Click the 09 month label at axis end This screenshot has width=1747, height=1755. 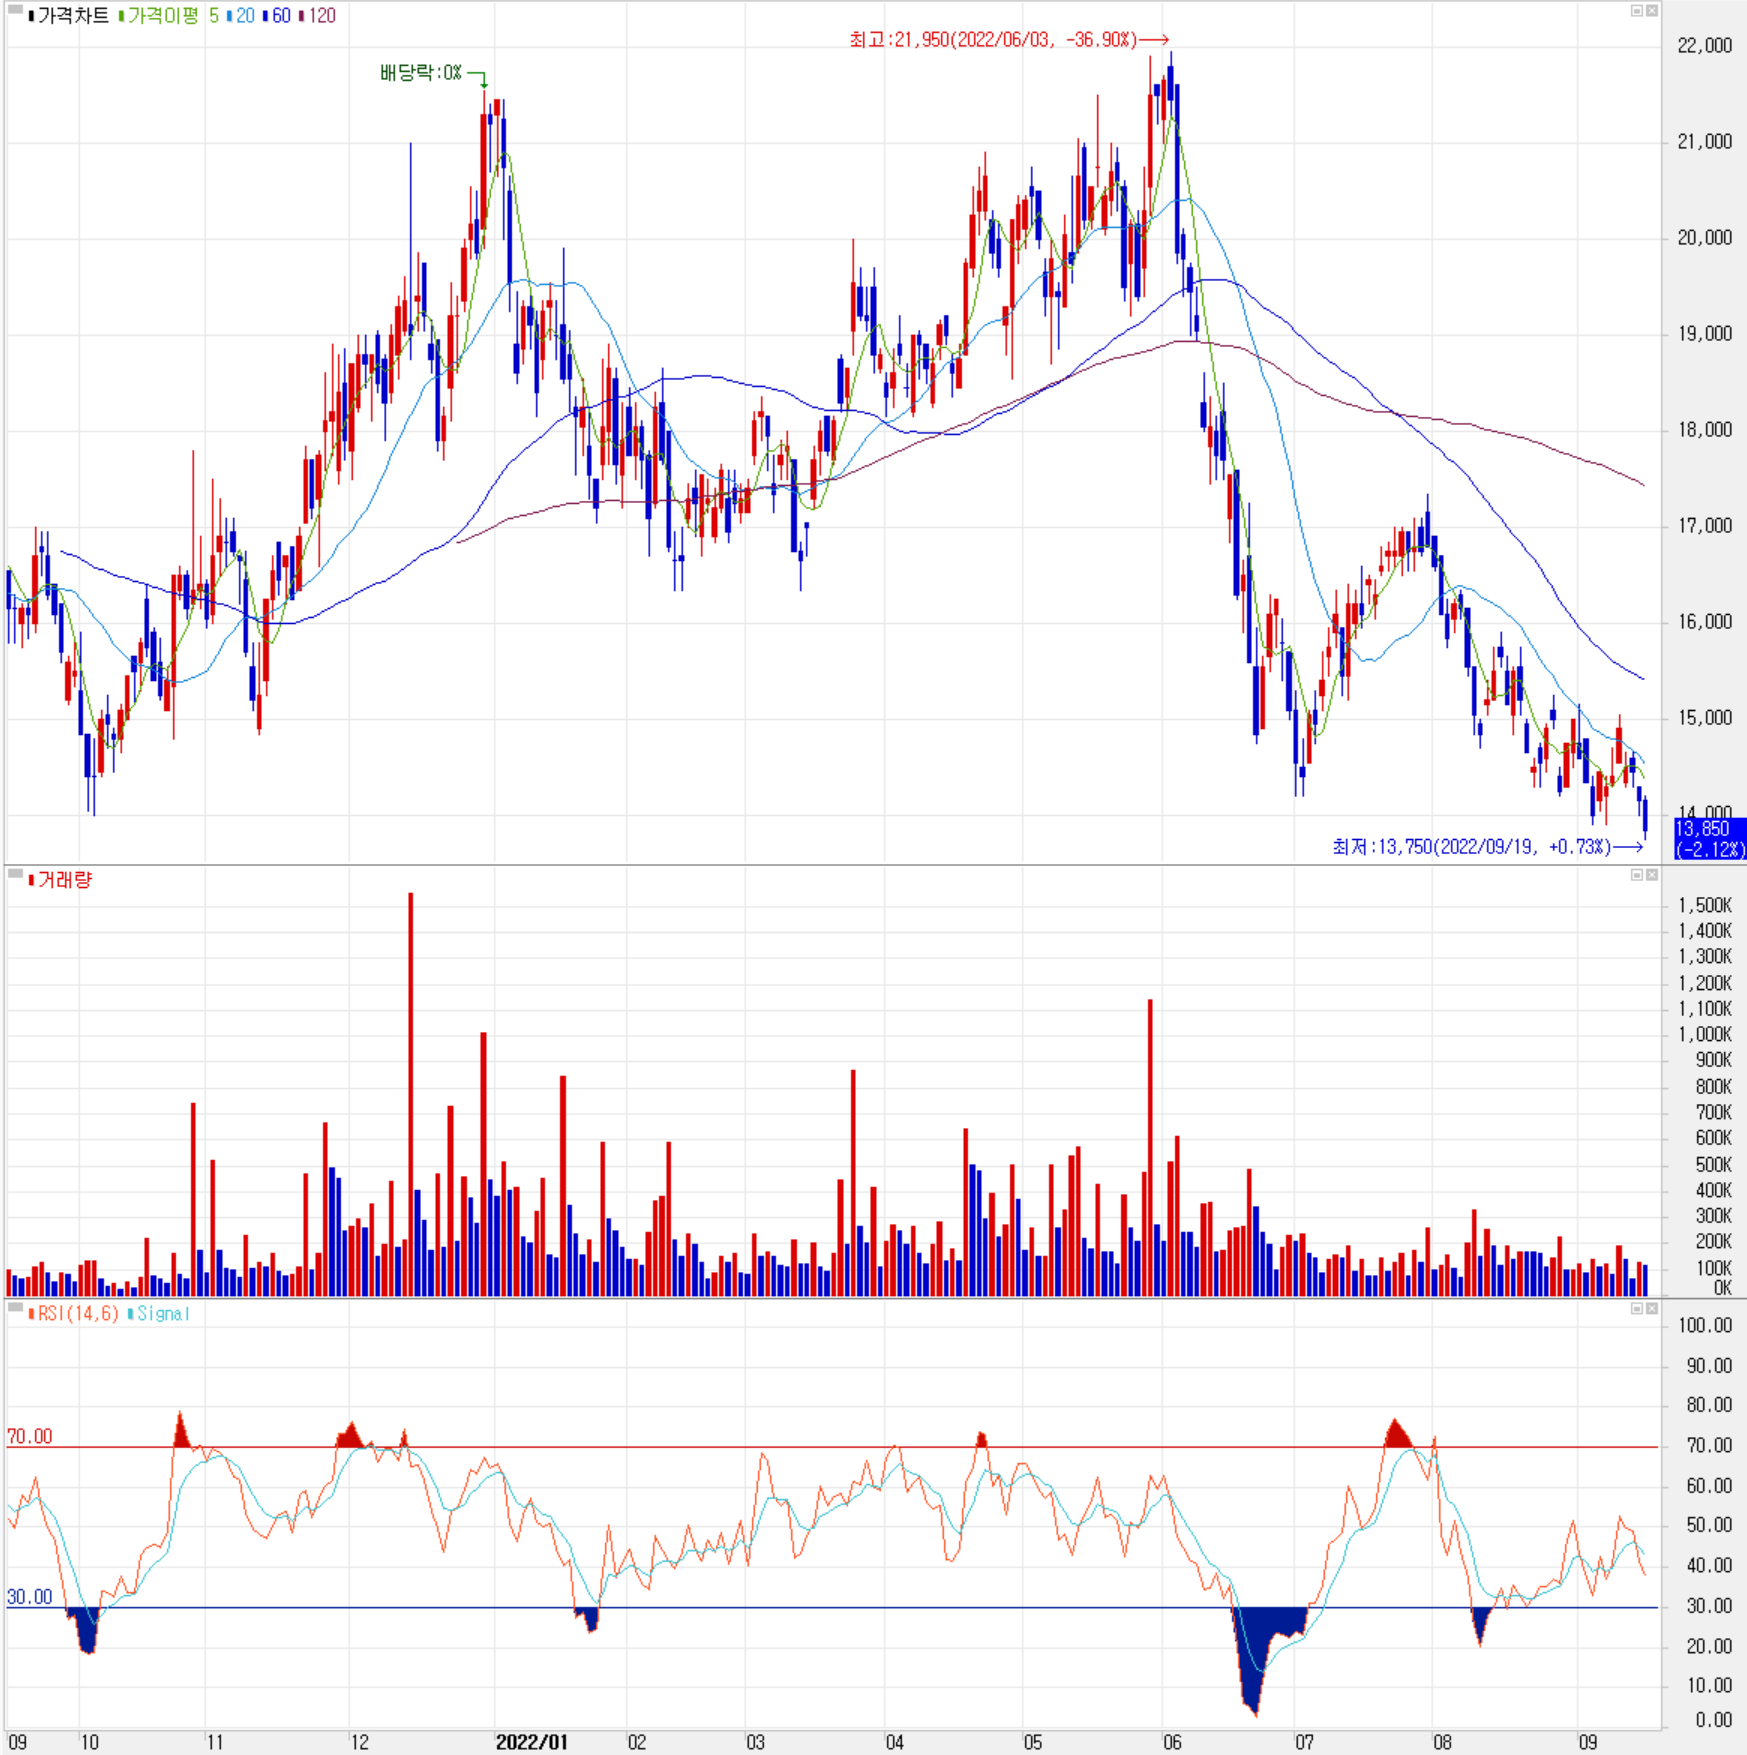1588,1742
